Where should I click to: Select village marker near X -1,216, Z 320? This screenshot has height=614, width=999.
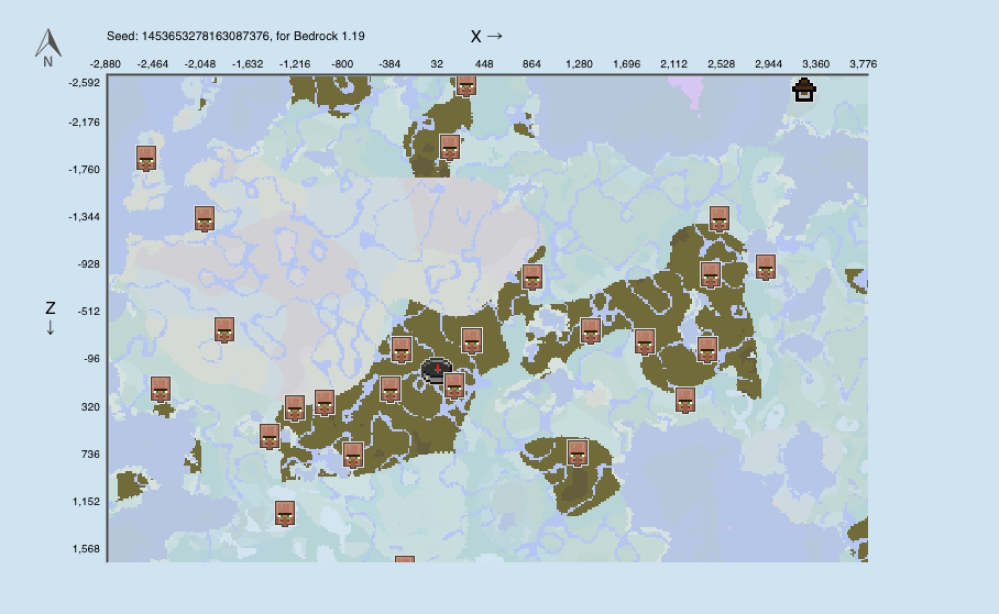point(294,408)
